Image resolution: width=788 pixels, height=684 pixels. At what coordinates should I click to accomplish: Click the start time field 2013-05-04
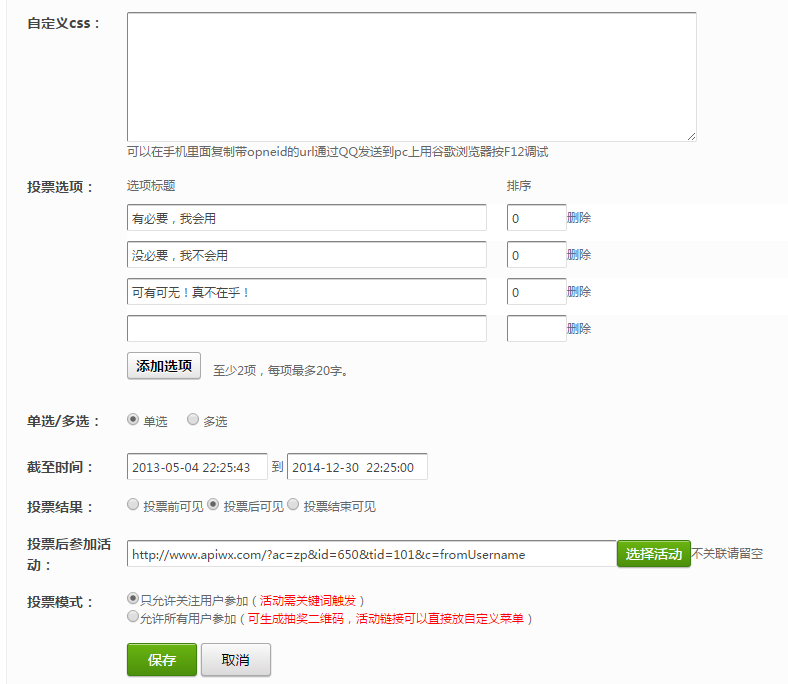point(197,467)
